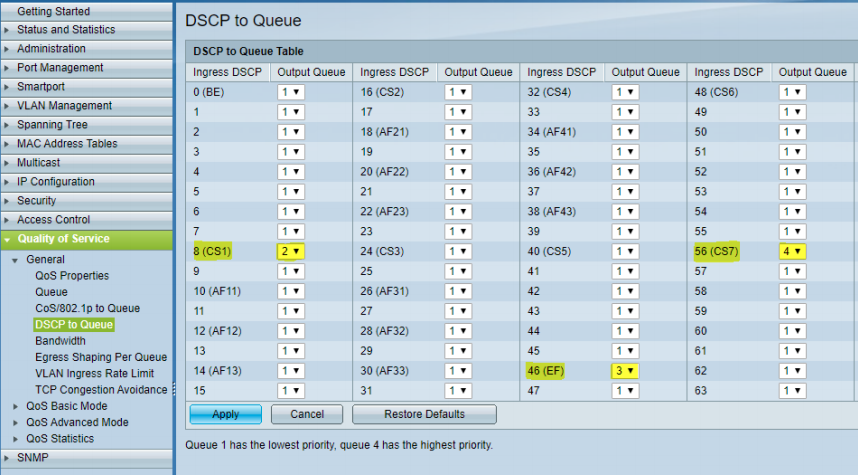Select Egress Shaping Per Queue
The image size is (858, 476).
click(x=100, y=357)
